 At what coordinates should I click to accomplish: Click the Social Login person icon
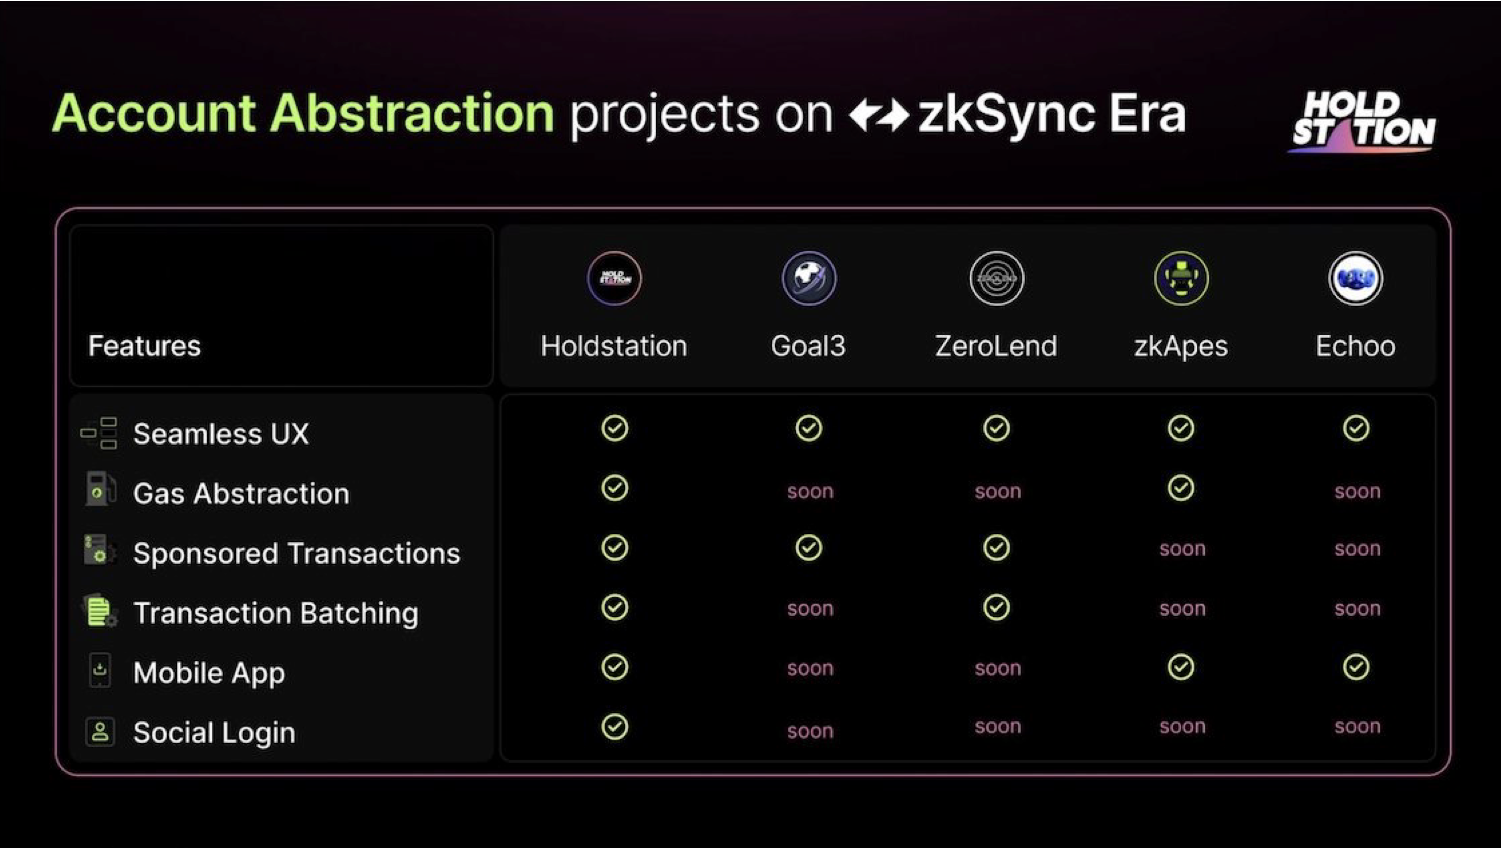click(100, 732)
